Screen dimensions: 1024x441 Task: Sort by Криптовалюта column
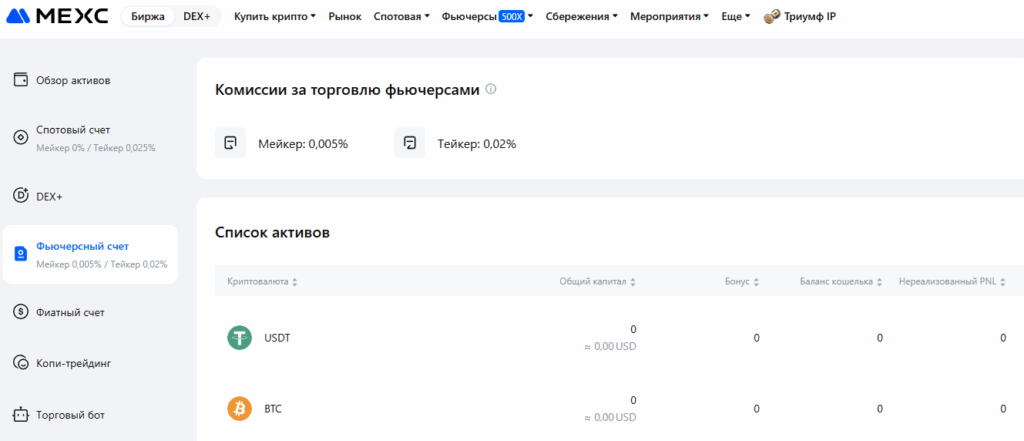tap(263, 282)
